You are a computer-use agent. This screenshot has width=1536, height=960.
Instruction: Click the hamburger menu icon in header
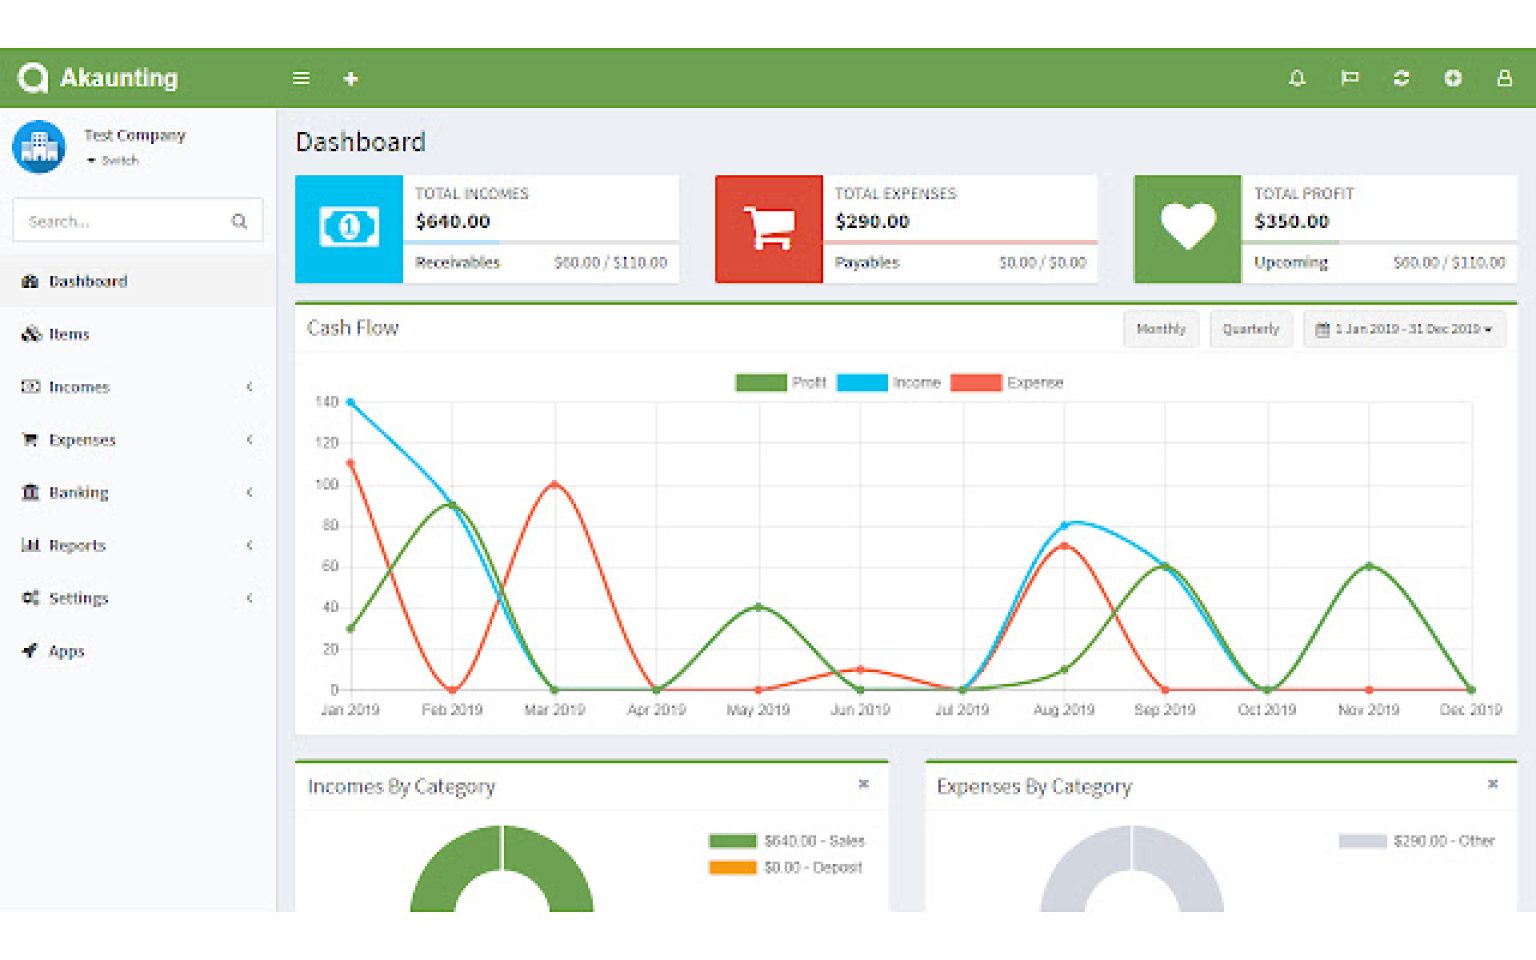coord(301,78)
